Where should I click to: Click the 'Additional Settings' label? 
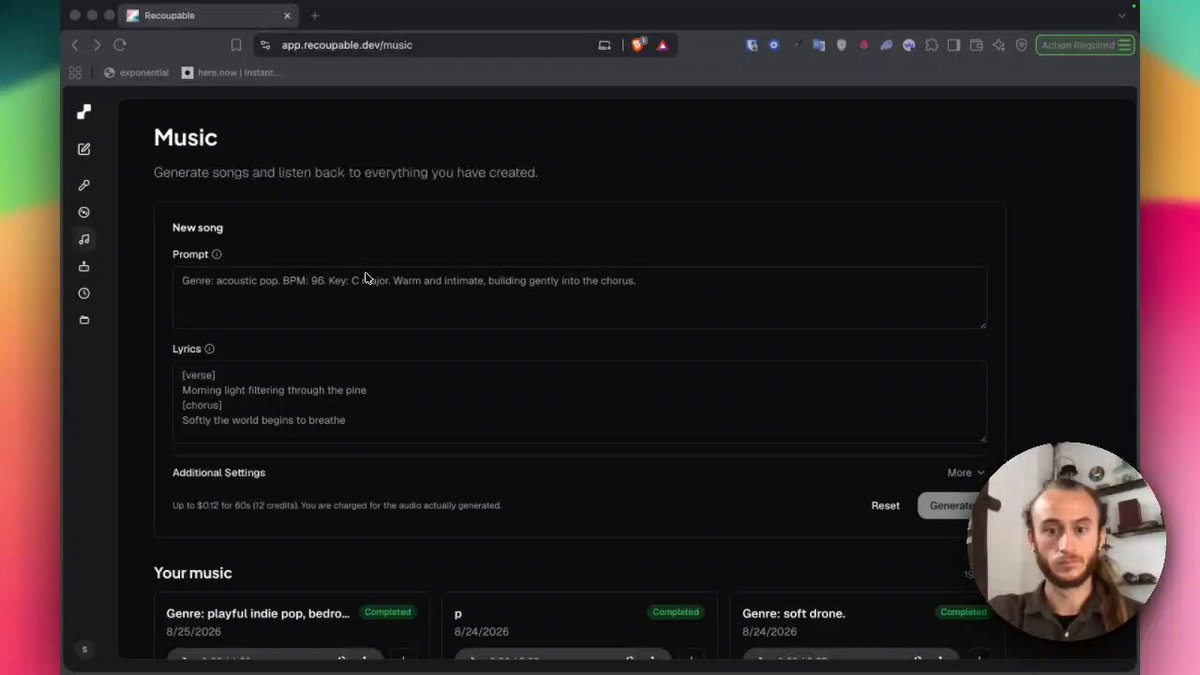coord(219,473)
